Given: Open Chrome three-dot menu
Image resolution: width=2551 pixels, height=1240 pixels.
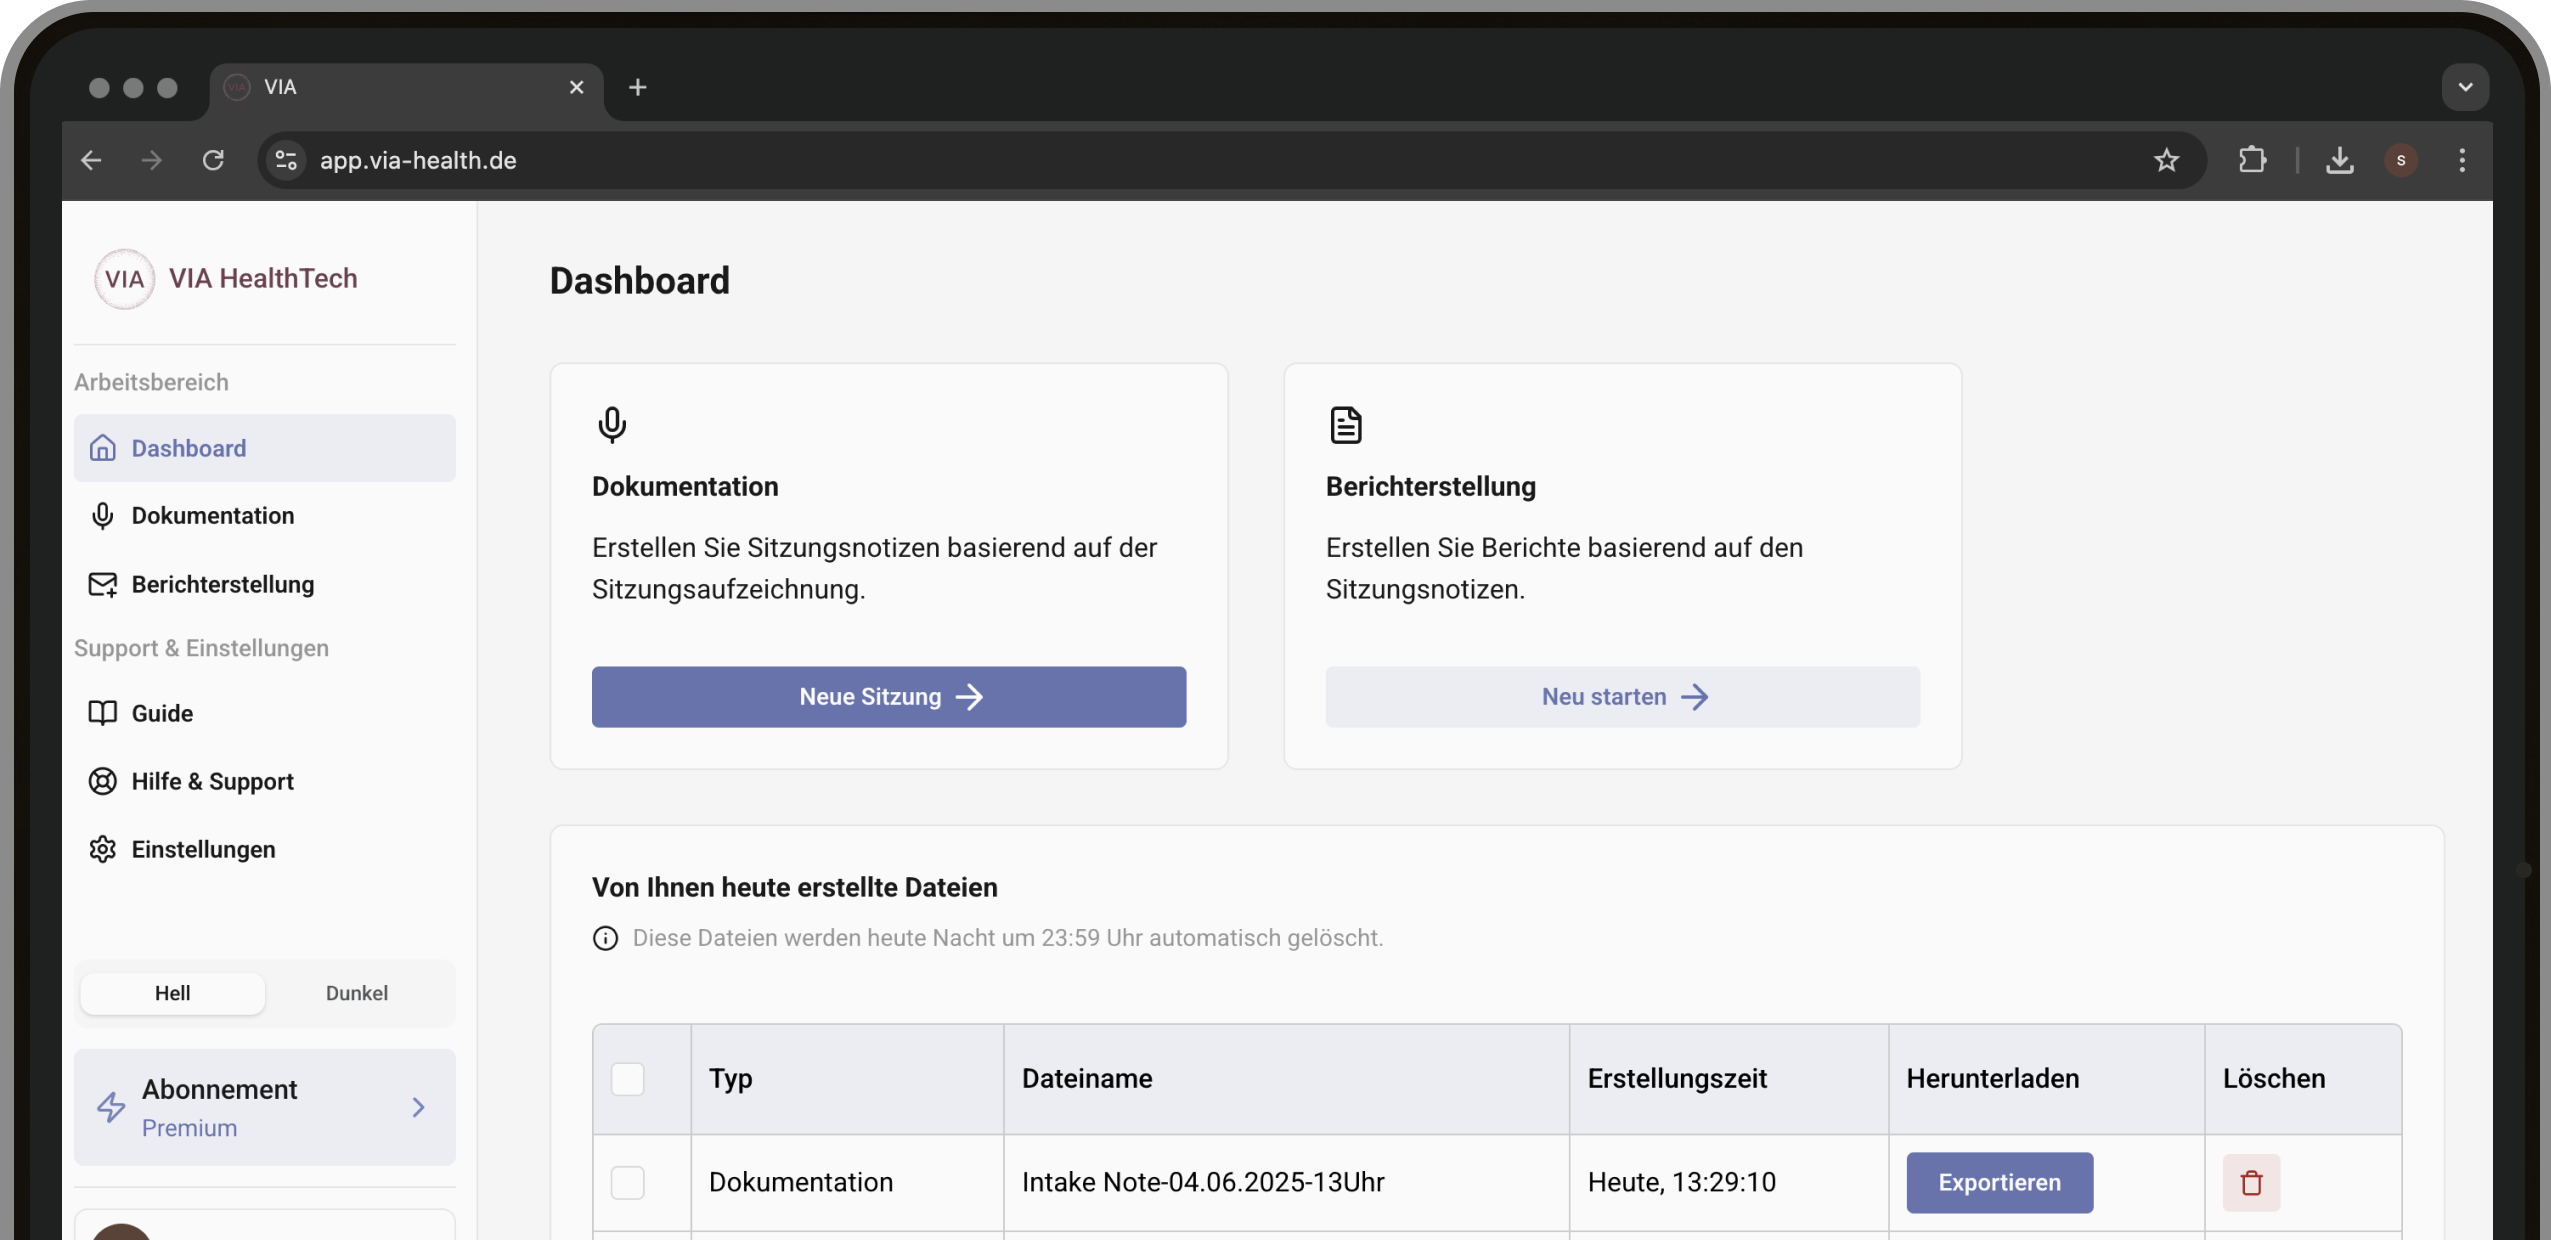Looking at the screenshot, I should point(2461,160).
